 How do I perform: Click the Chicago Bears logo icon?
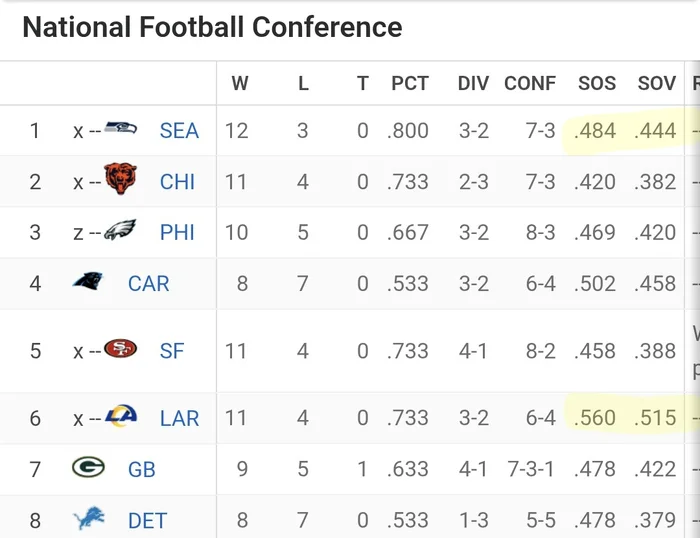tap(121, 180)
